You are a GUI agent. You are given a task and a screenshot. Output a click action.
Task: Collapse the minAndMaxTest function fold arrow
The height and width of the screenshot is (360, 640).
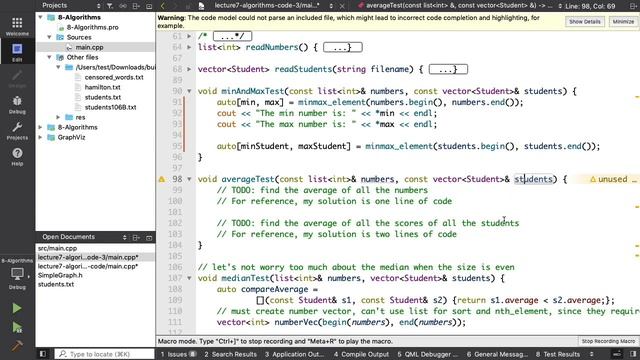pyautogui.click(x=189, y=91)
